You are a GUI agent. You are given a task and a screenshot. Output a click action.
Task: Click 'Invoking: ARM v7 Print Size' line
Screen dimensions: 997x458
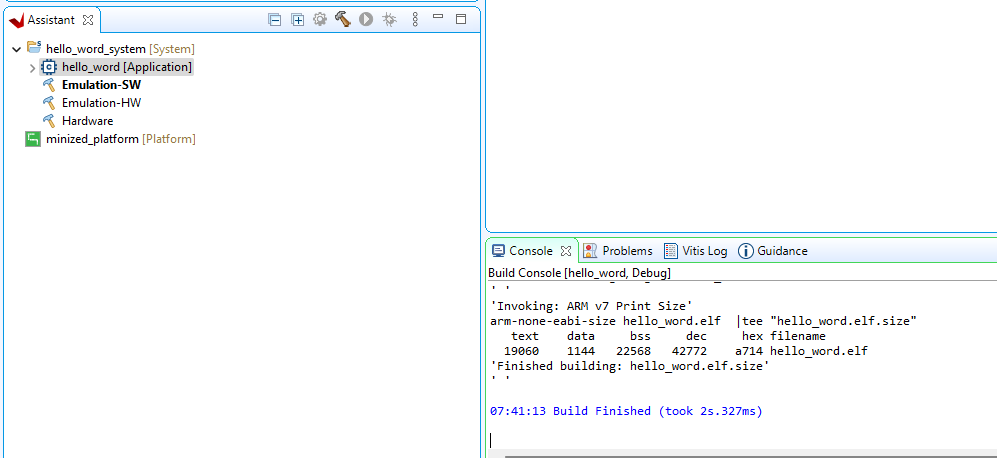click(x=591, y=305)
